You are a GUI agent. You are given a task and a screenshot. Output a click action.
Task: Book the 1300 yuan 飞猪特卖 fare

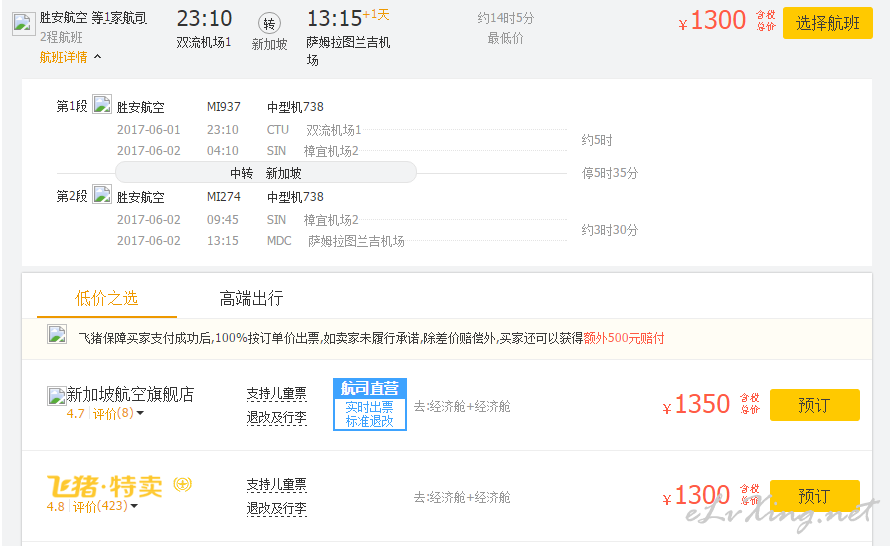815,495
